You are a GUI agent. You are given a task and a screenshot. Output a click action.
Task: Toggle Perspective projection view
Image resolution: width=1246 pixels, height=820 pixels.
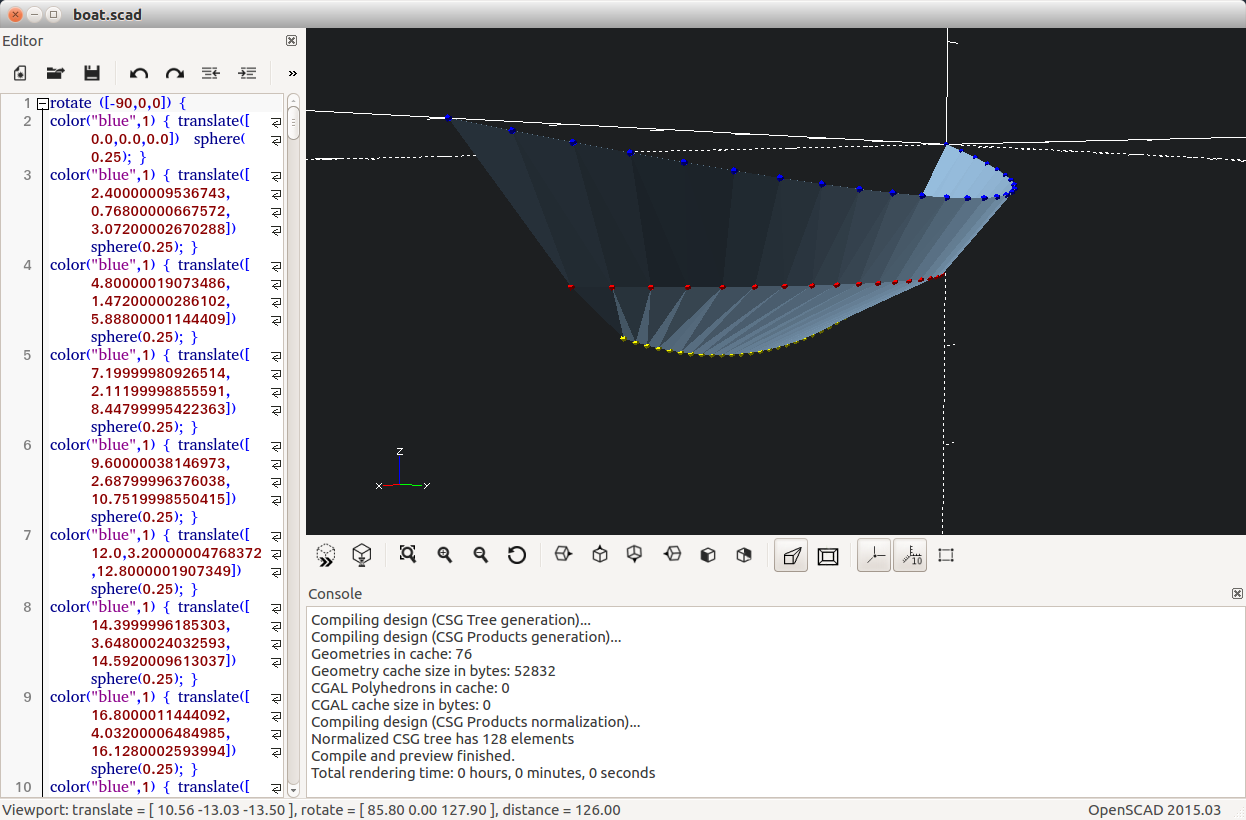point(791,555)
